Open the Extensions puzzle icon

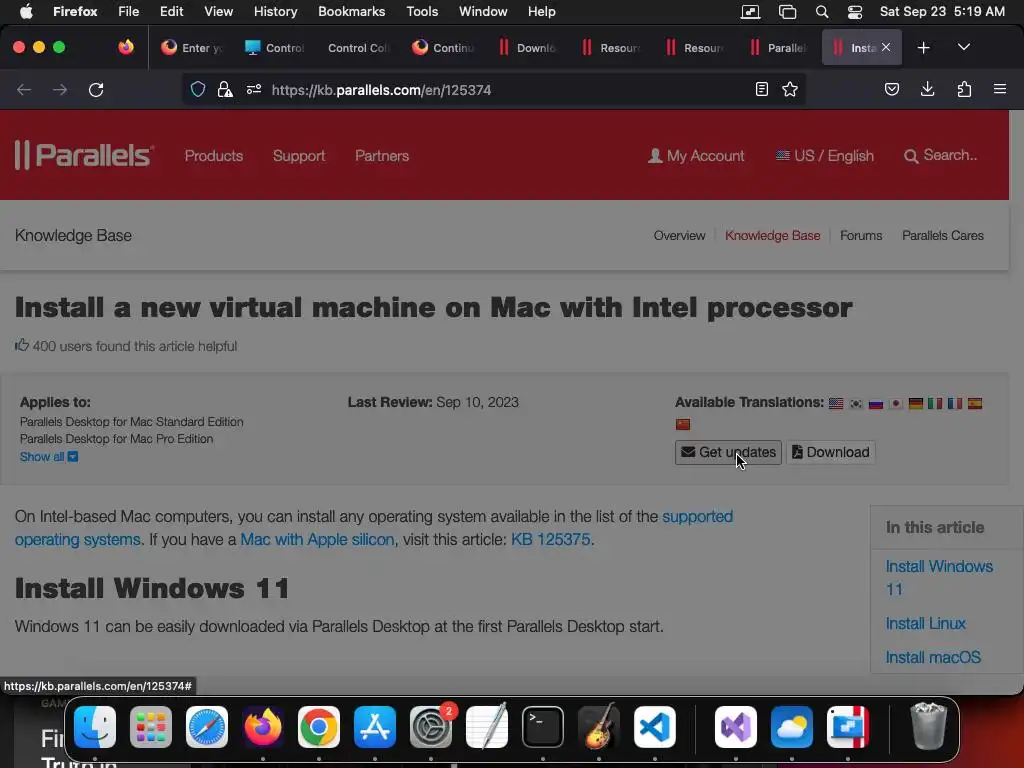(x=964, y=89)
